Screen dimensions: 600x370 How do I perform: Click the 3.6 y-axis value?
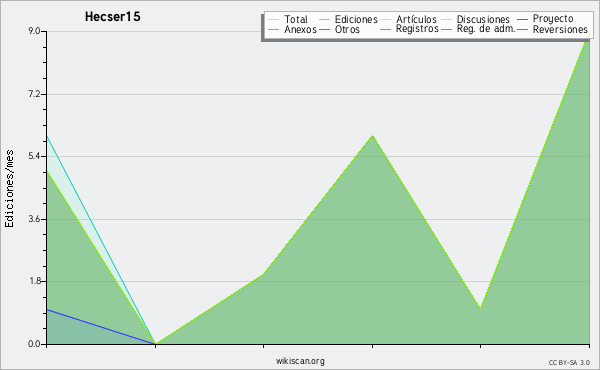34,219
